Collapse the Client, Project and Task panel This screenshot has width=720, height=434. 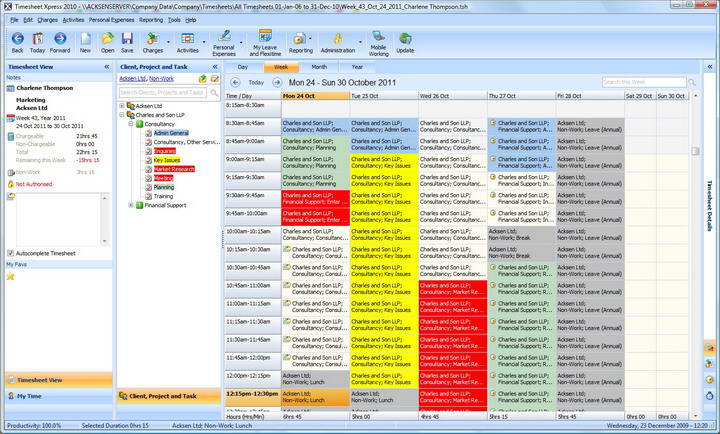click(215, 67)
